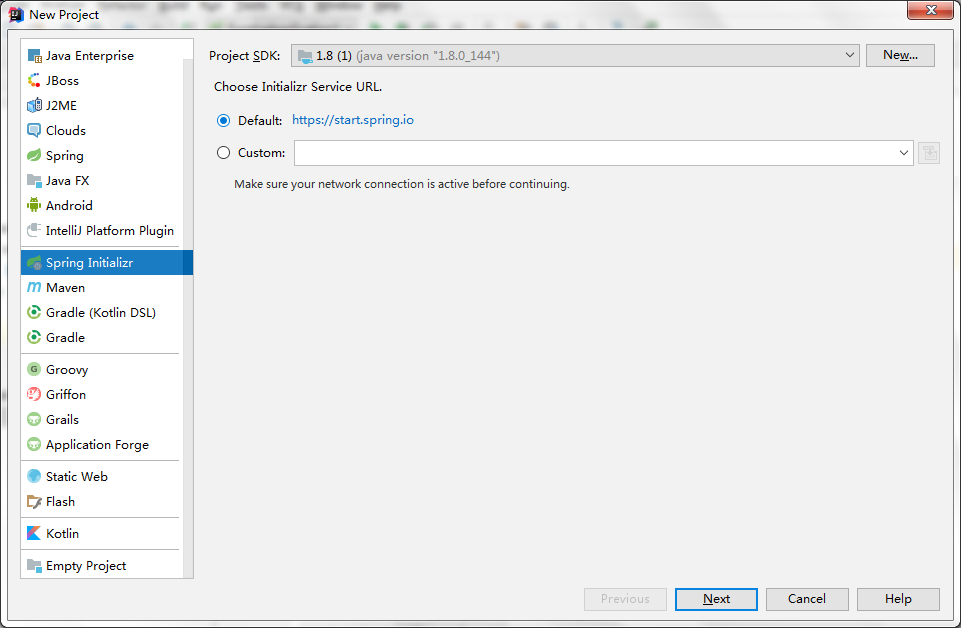Select Android in the project list
The height and width of the screenshot is (628, 961).
[x=102, y=205]
